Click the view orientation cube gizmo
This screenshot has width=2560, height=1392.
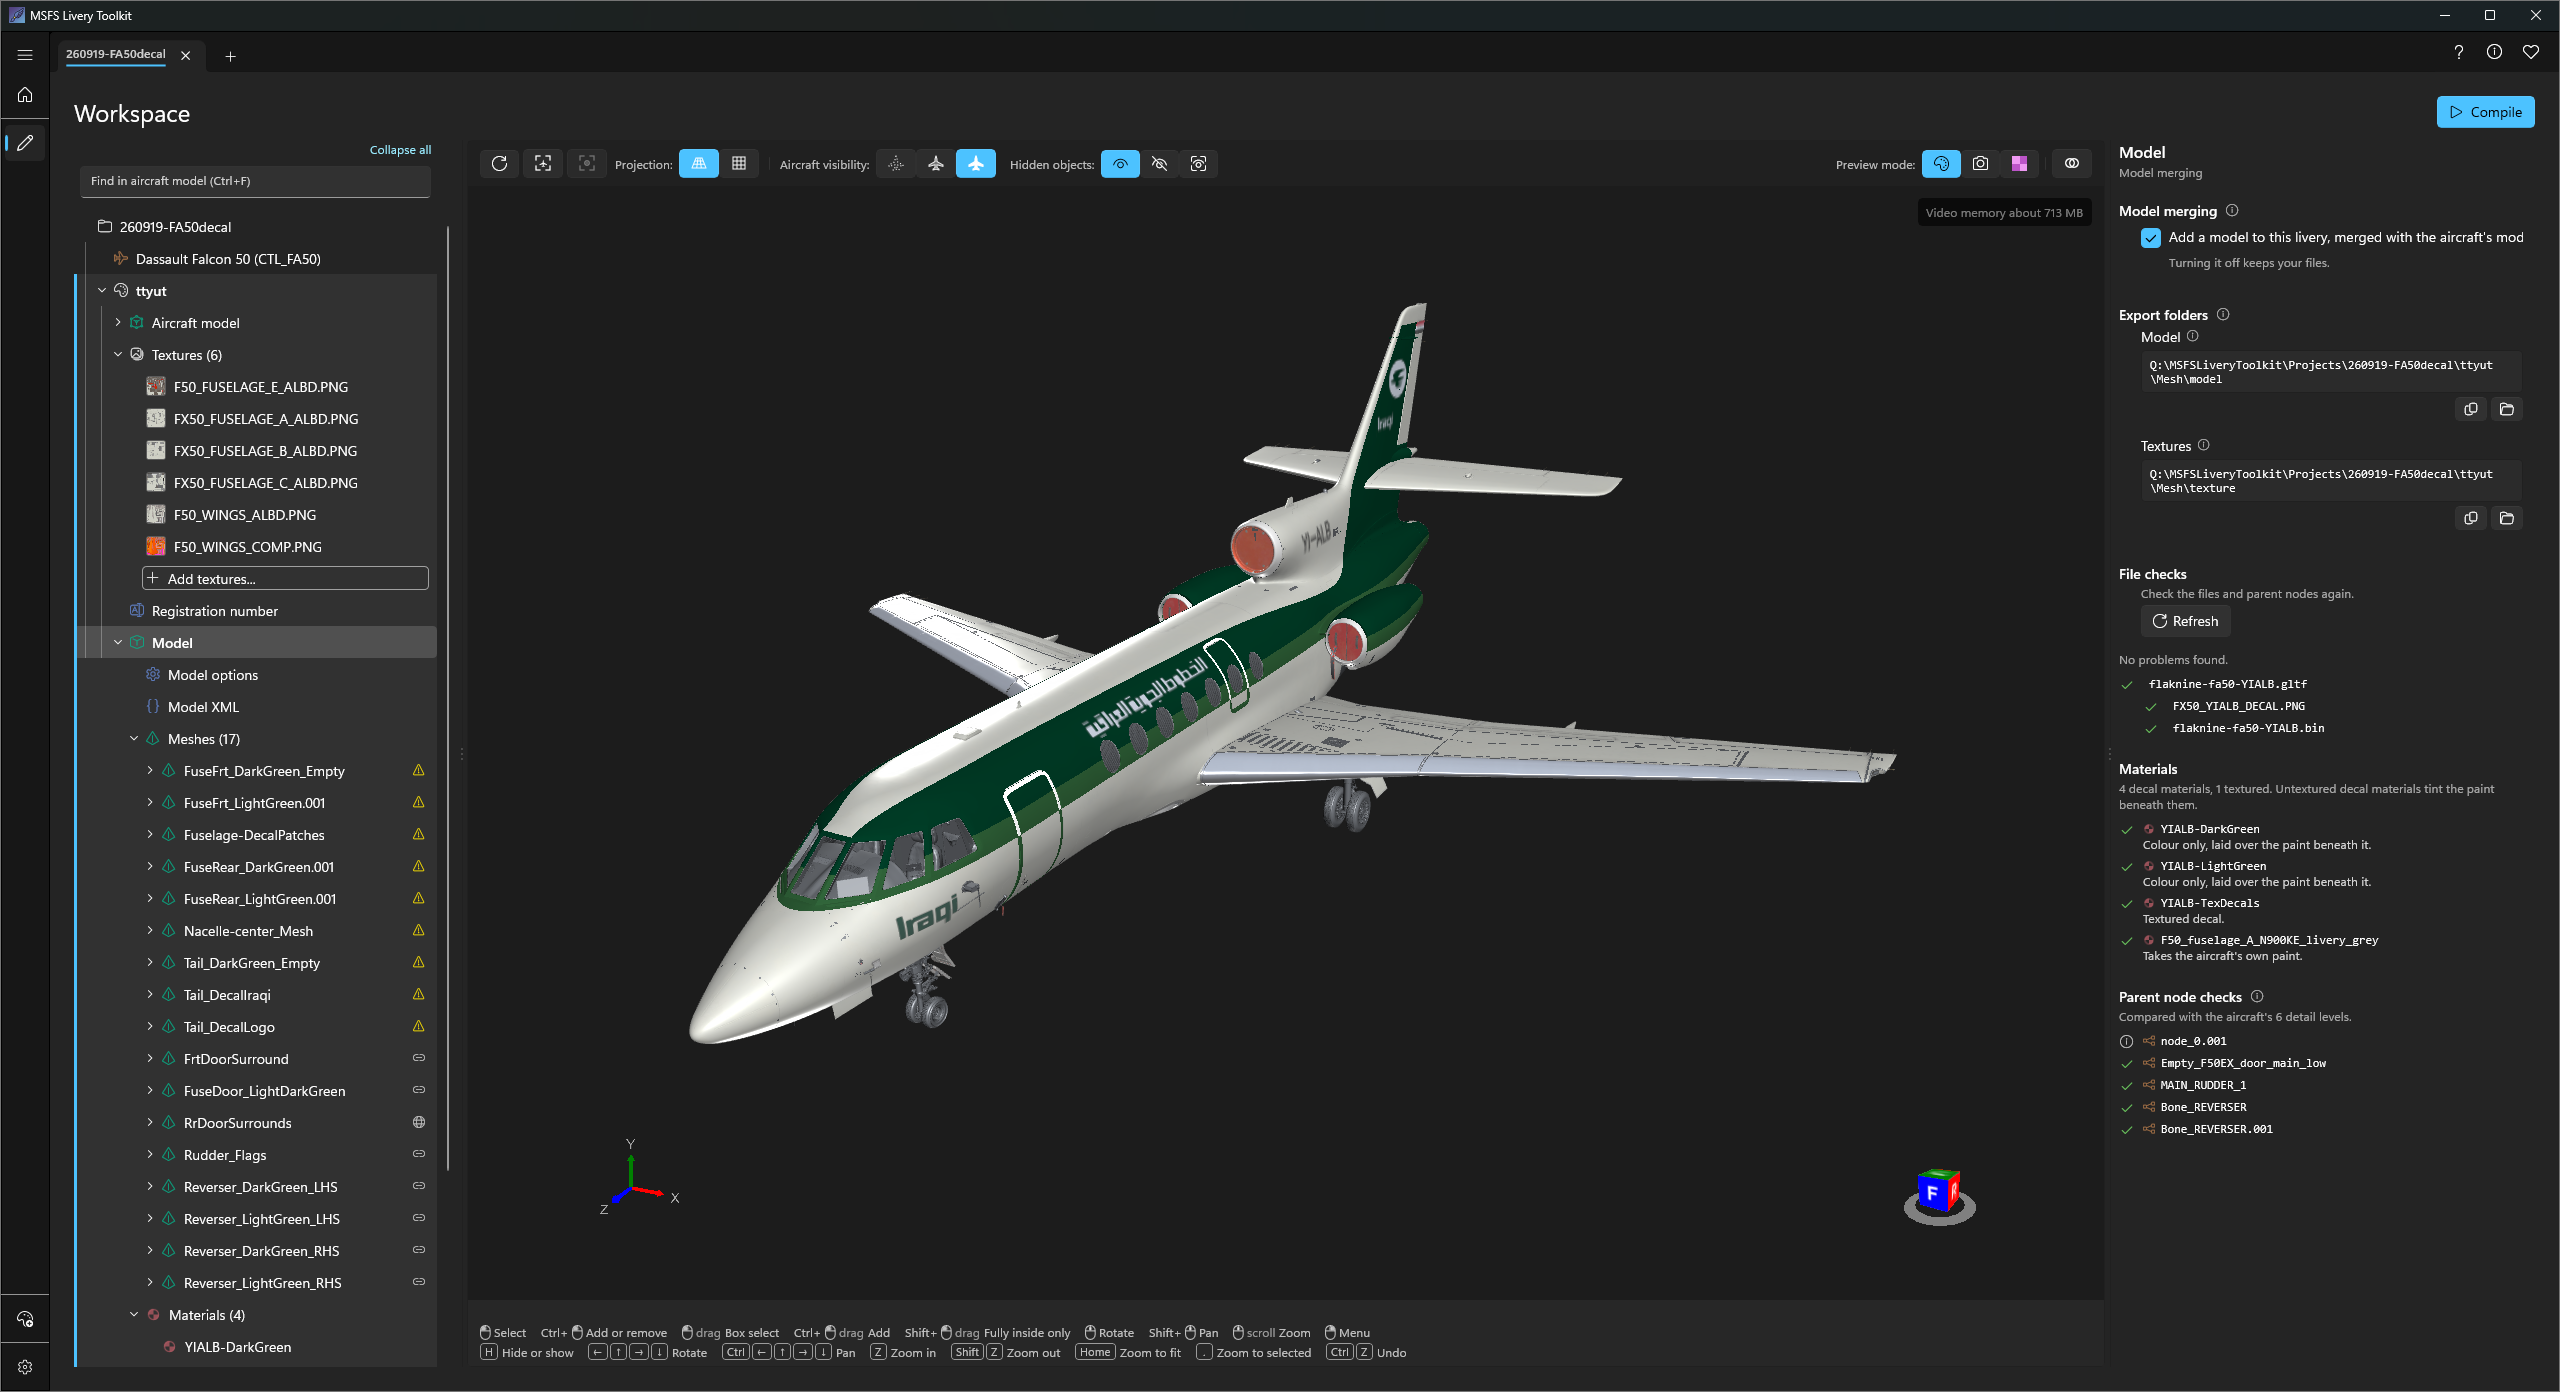click(x=1939, y=1196)
